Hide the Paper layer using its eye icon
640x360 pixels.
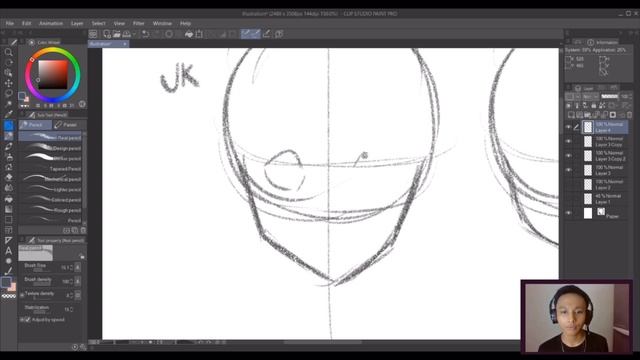(568, 213)
